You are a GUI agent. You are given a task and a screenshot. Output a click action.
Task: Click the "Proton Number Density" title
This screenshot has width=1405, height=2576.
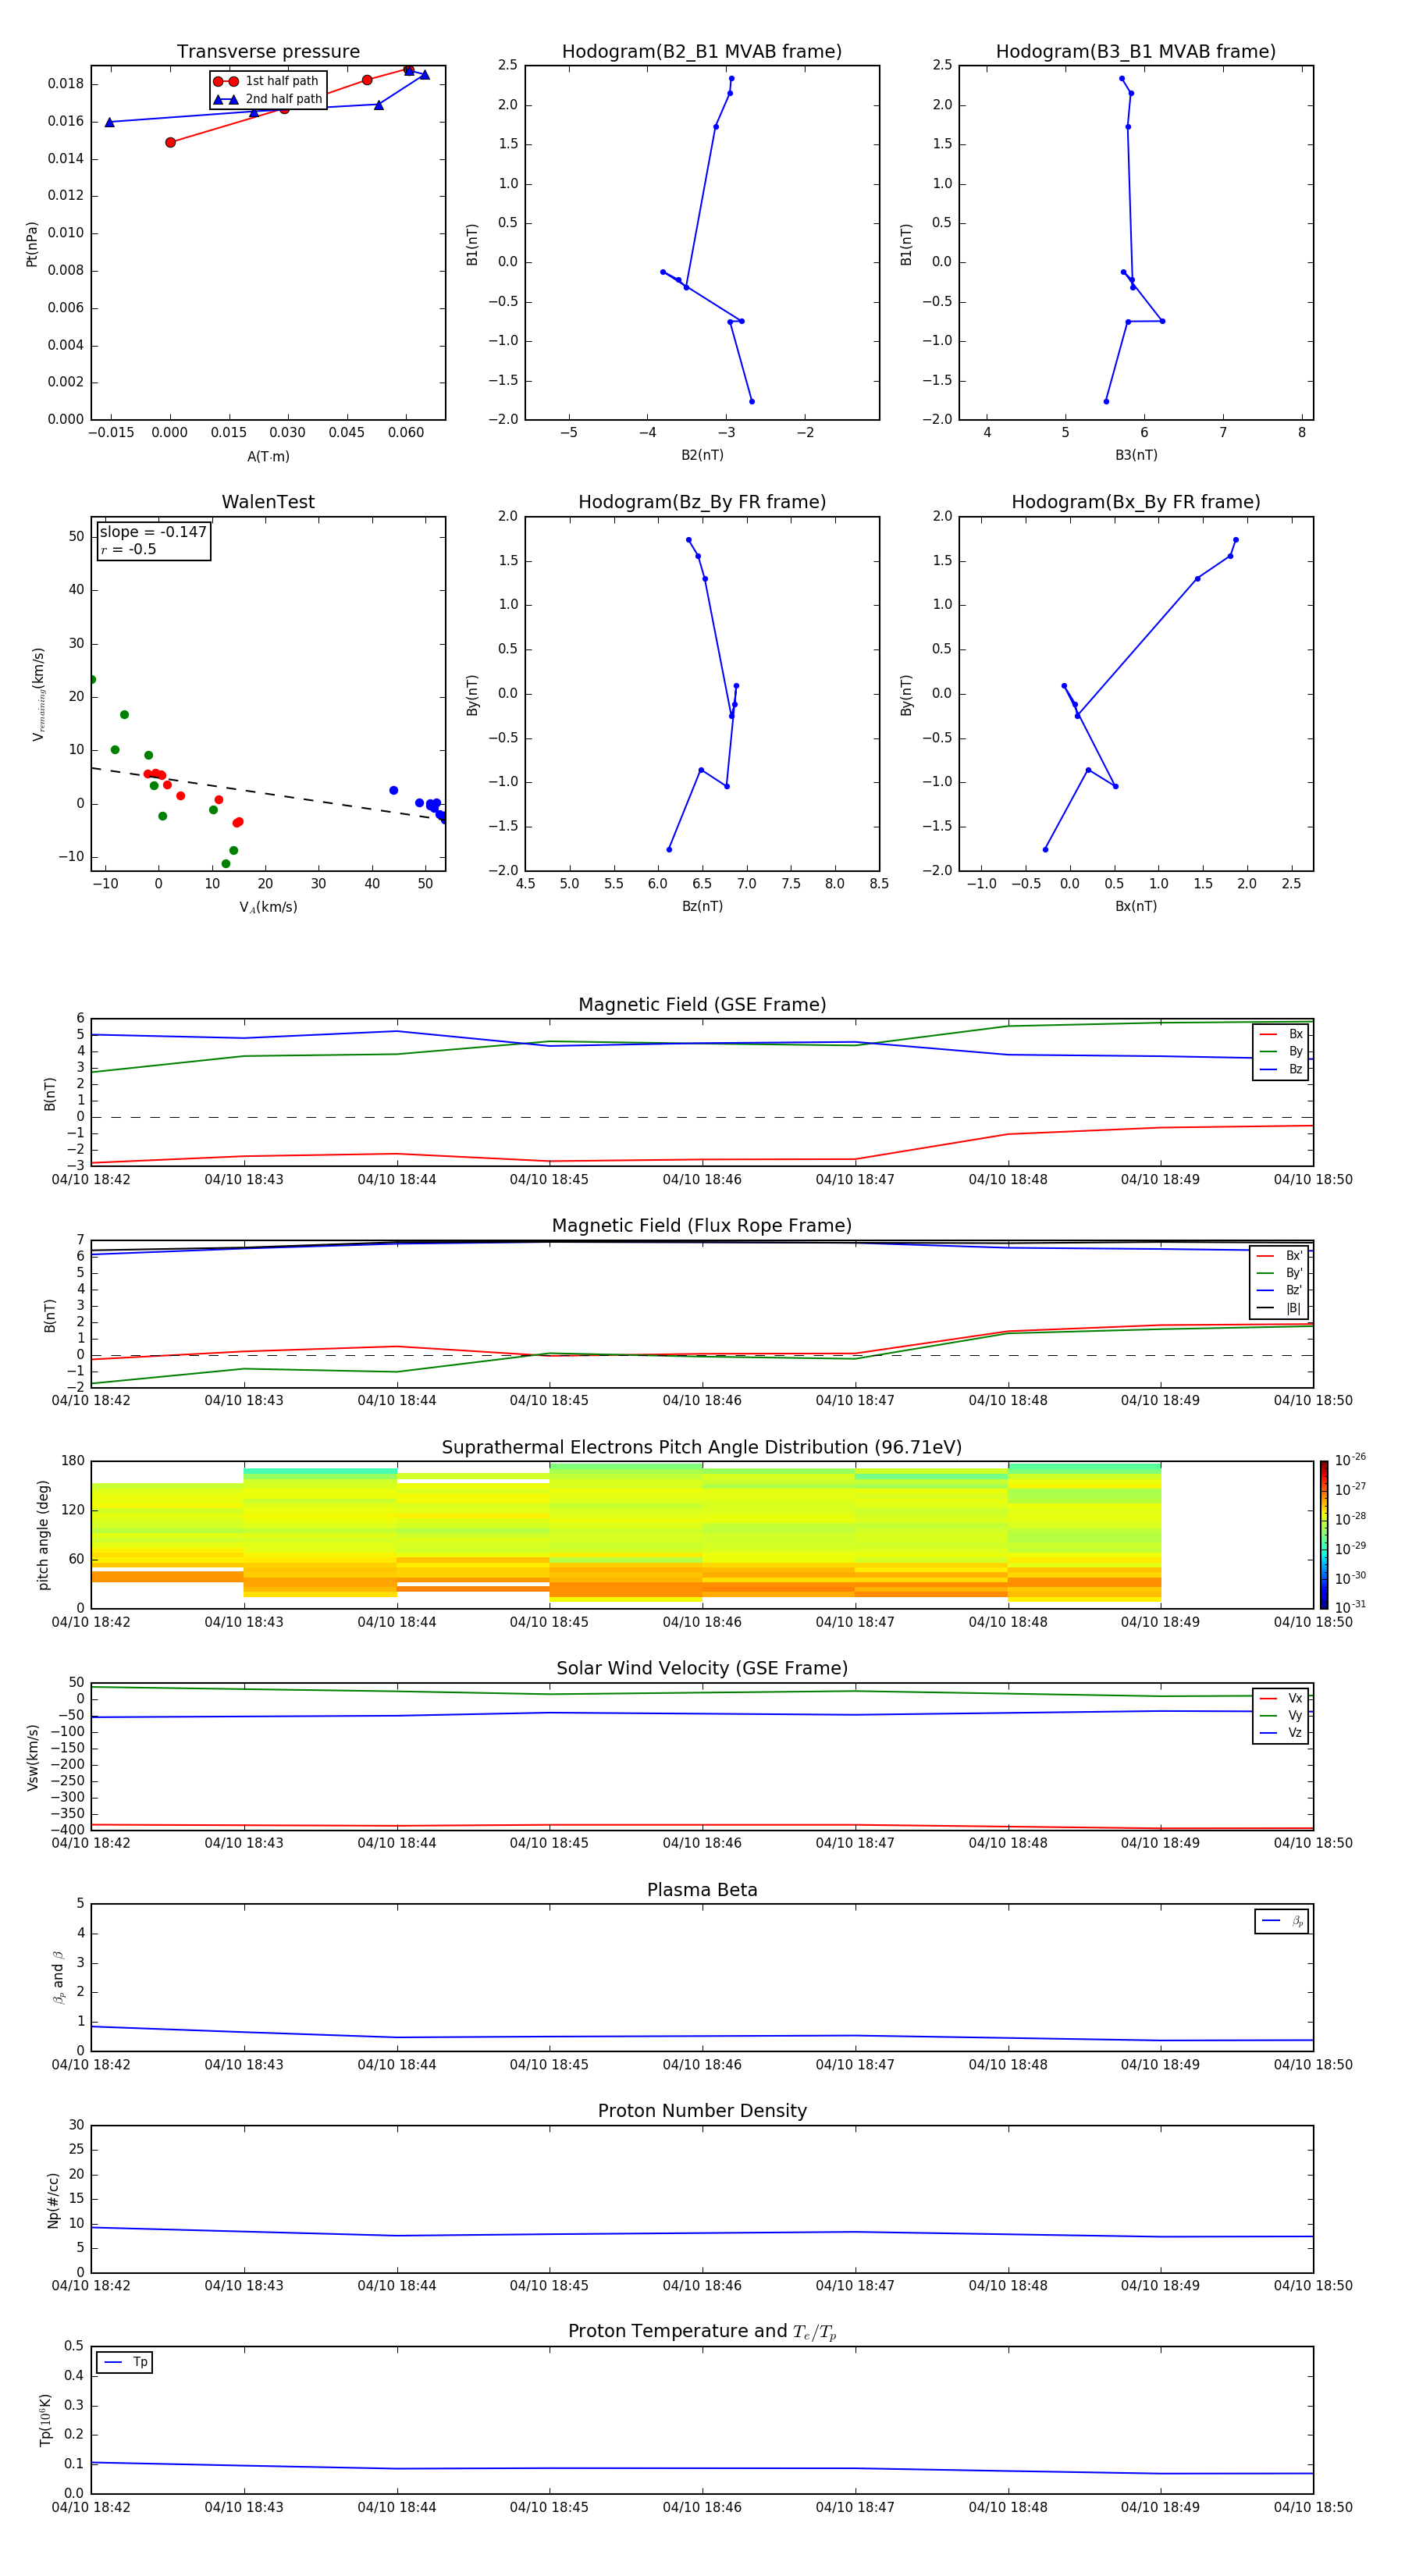(x=702, y=2111)
